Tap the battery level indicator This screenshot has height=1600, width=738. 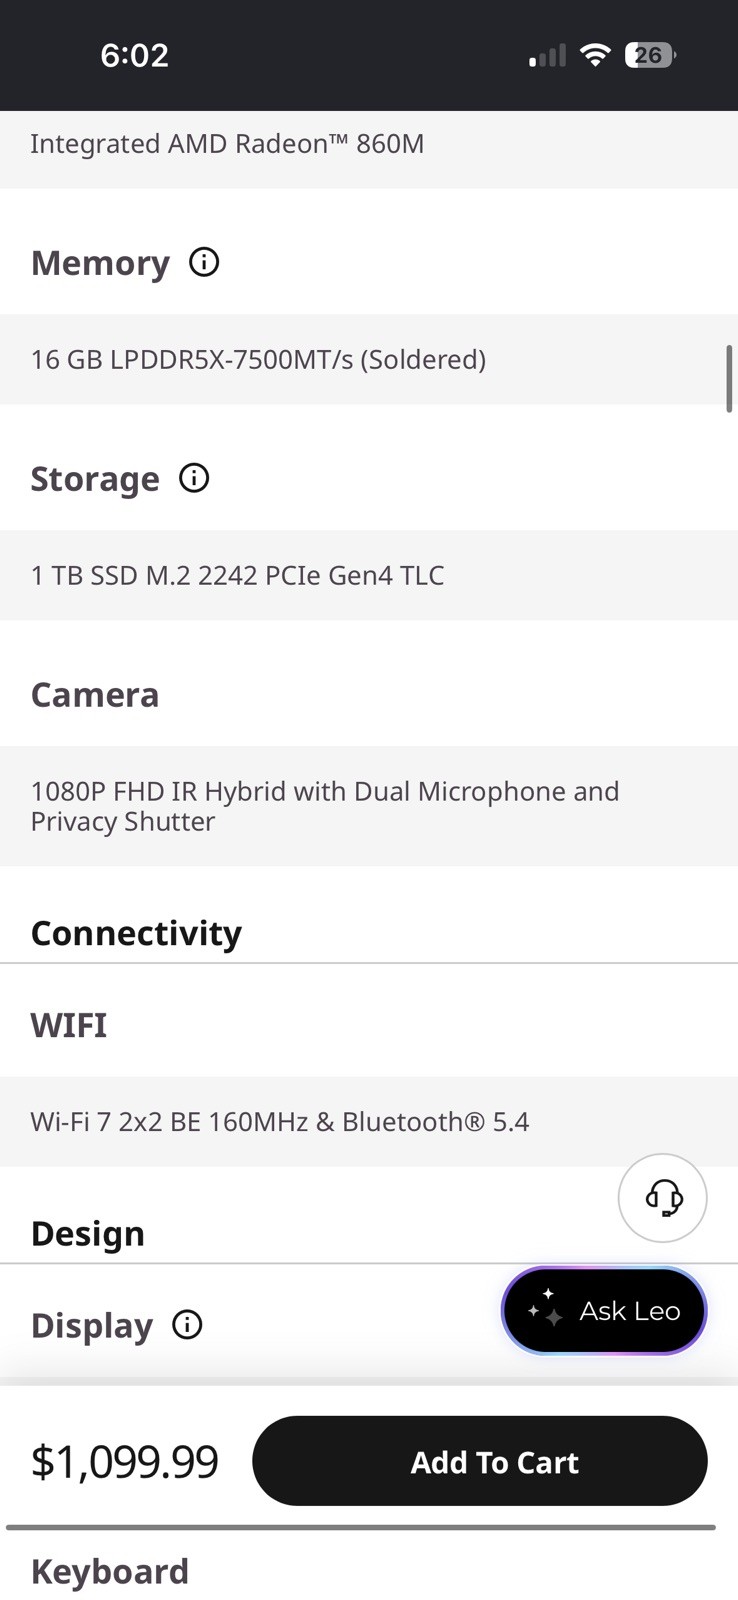(650, 55)
